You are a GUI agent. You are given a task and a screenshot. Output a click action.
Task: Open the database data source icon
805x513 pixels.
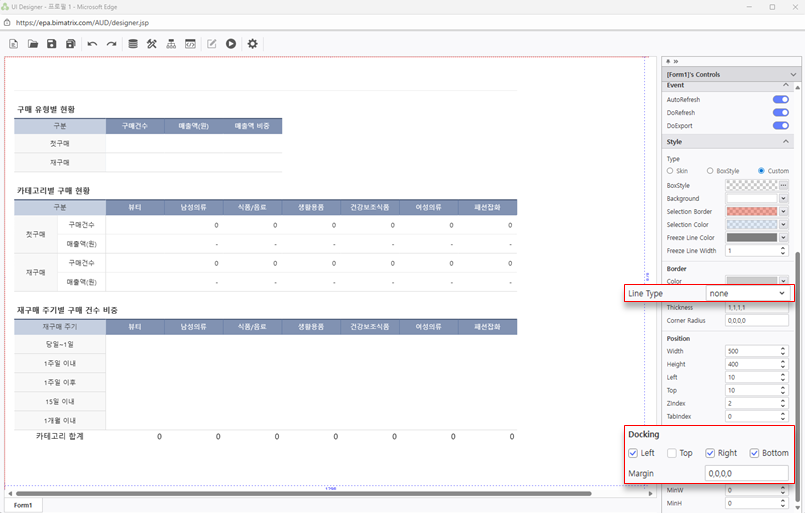coord(133,44)
